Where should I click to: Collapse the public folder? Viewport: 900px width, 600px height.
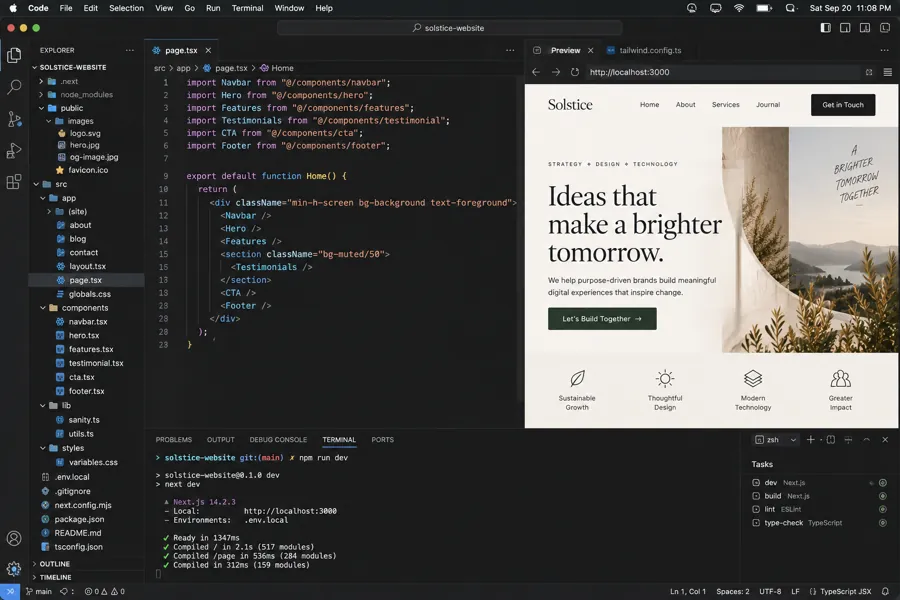point(41,108)
